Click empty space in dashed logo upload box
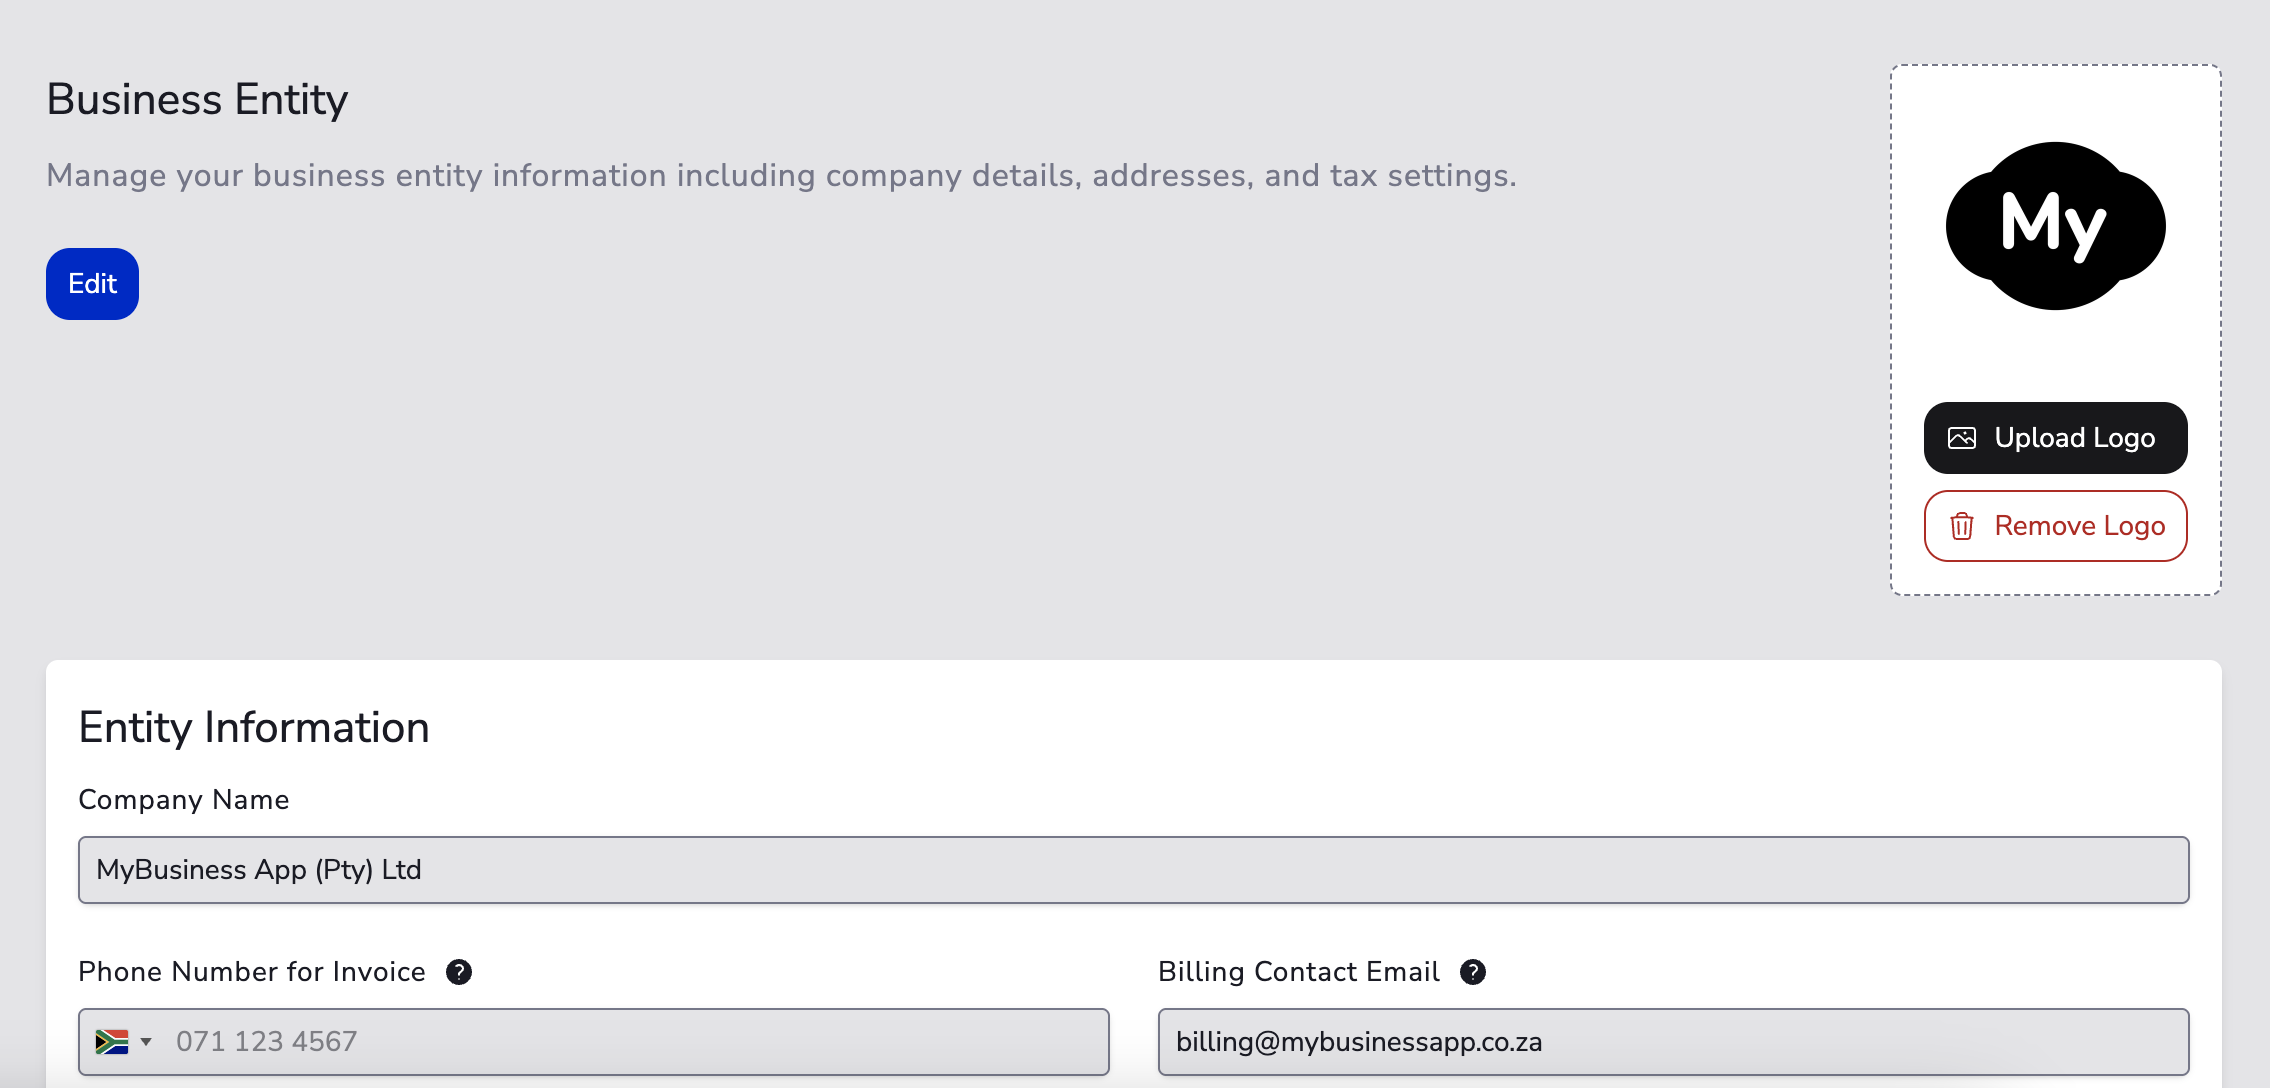 (x=2055, y=360)
